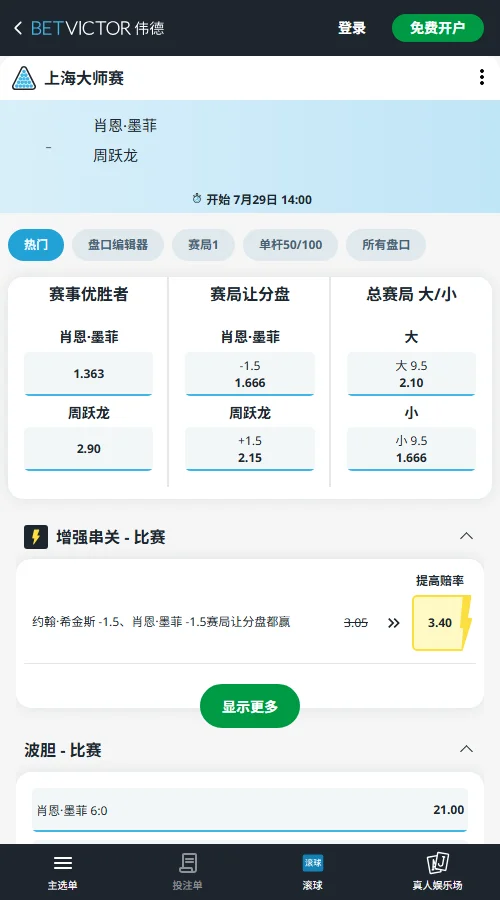Screen dimensions: 500x900
Task: Click the 赛事优胜者 market heading
Action: pyautogui.click(x=88, y=294)
